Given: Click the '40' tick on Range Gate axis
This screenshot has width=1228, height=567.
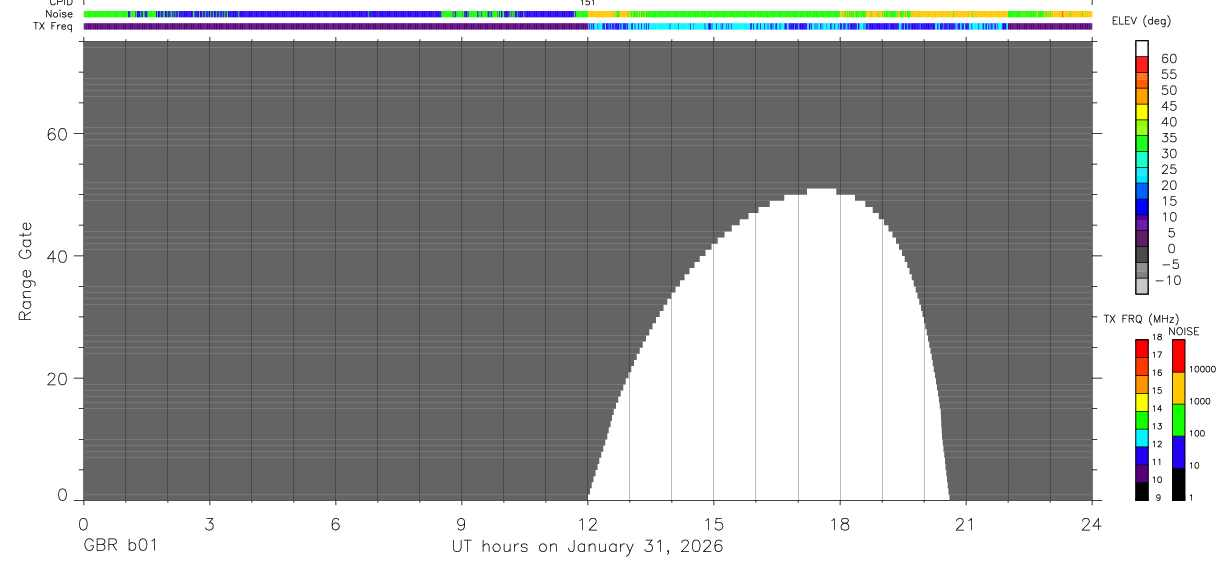Looking at the screenshot, I should pyautogui.click(x=58, y=256).
